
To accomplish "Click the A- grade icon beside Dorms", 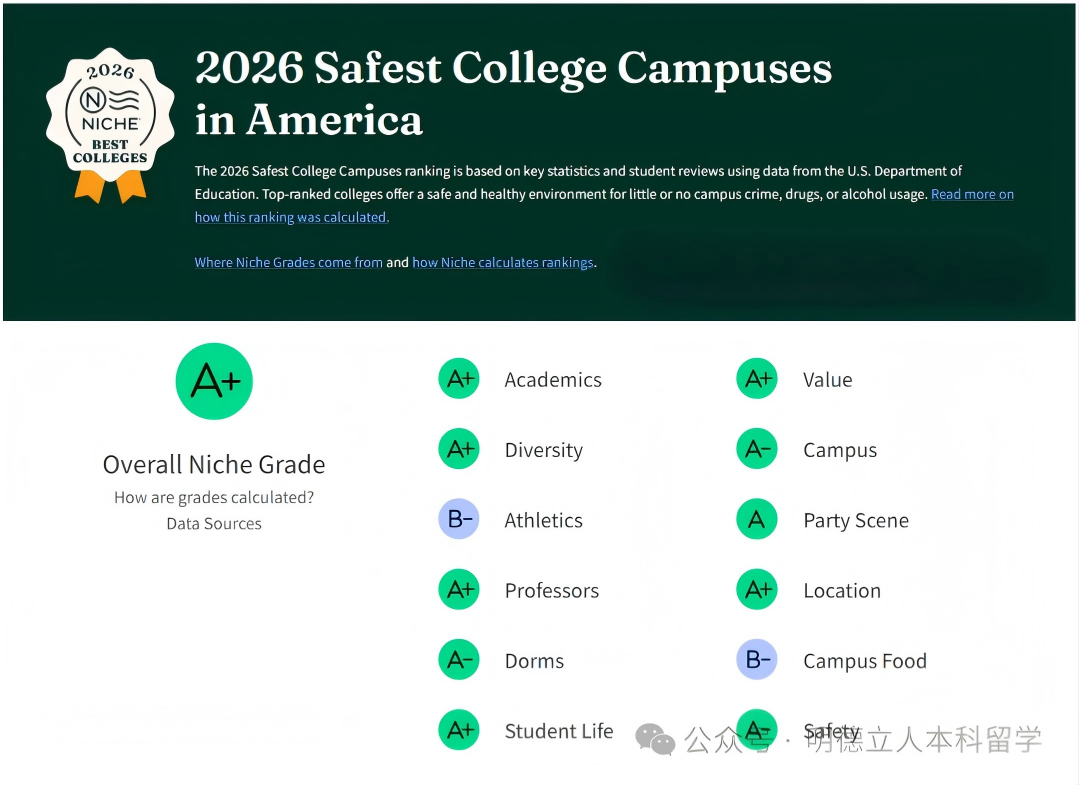I will click(459, 660).
